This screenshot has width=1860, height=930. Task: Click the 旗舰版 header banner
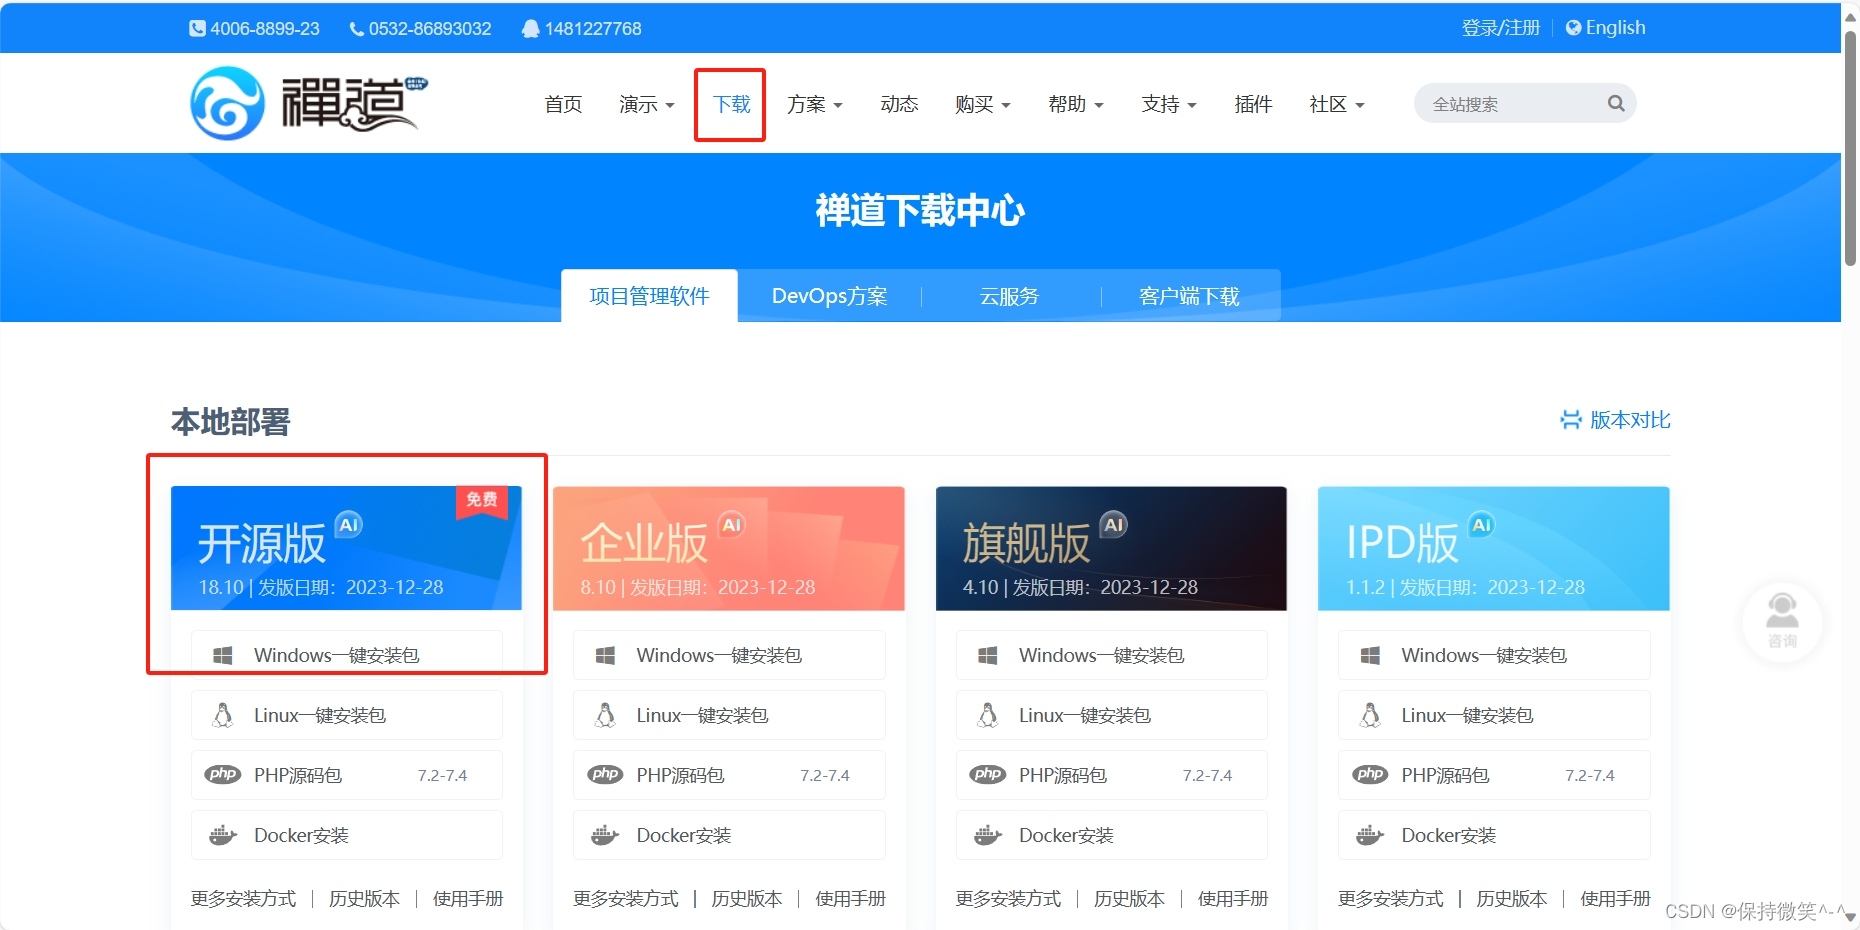click(1111, 548)
